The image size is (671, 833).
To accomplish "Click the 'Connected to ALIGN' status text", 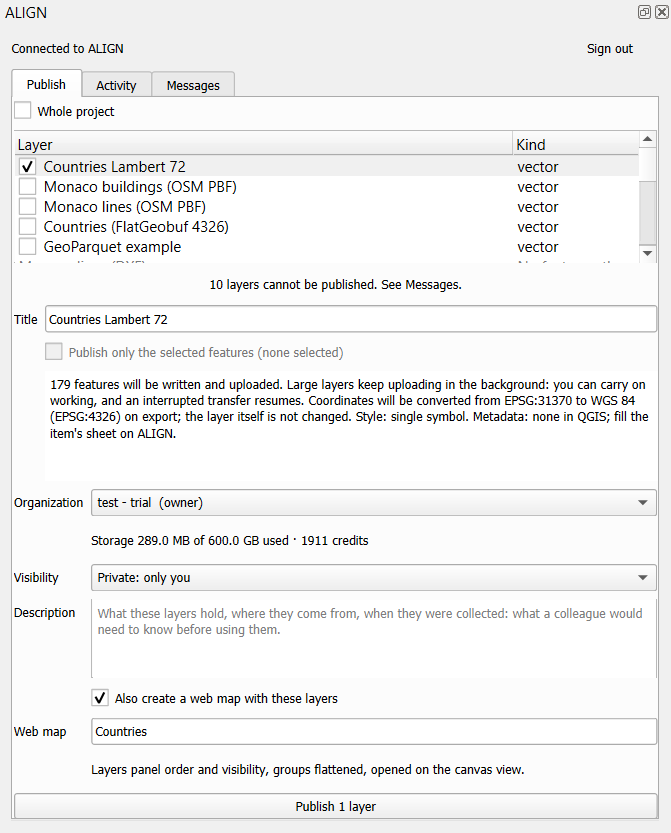I will click(x=67, y=49).
